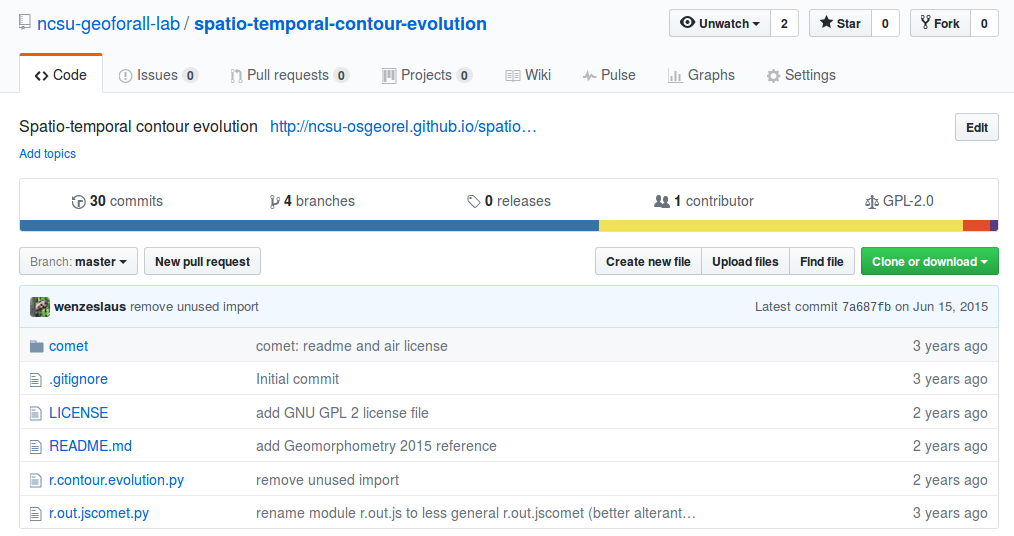1014x536 pixels.
Task: Click the wenzeslaus author name
Action: 90,306
